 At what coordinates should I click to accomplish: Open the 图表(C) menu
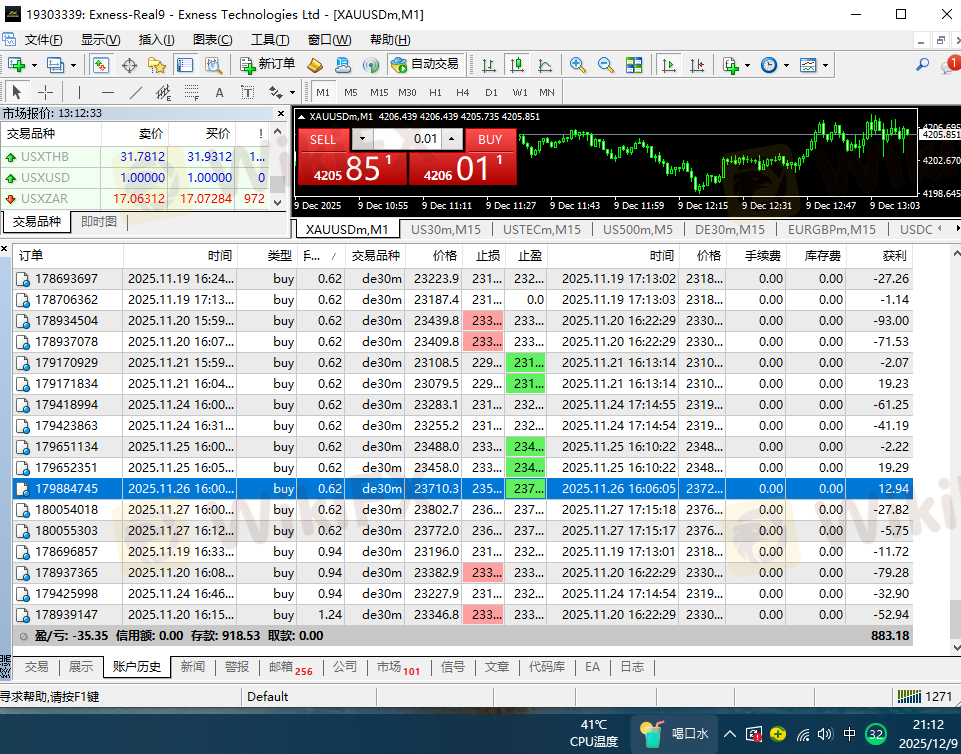(212, 40)
